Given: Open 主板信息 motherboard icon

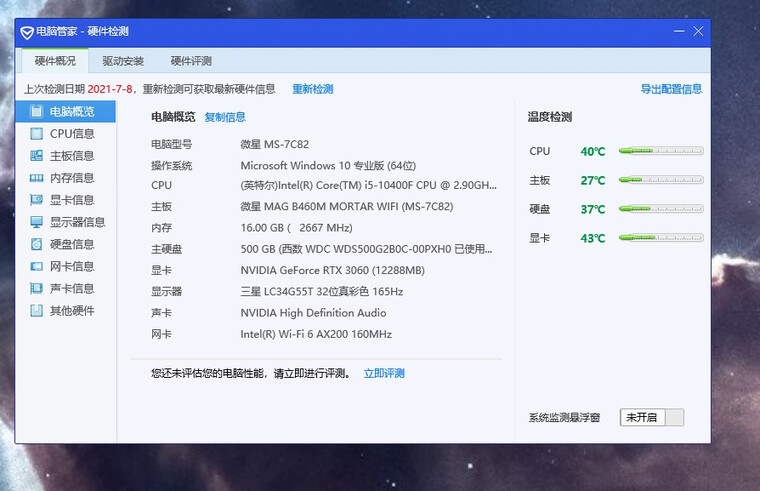Looking at the screenshot, I should point(36,156).
